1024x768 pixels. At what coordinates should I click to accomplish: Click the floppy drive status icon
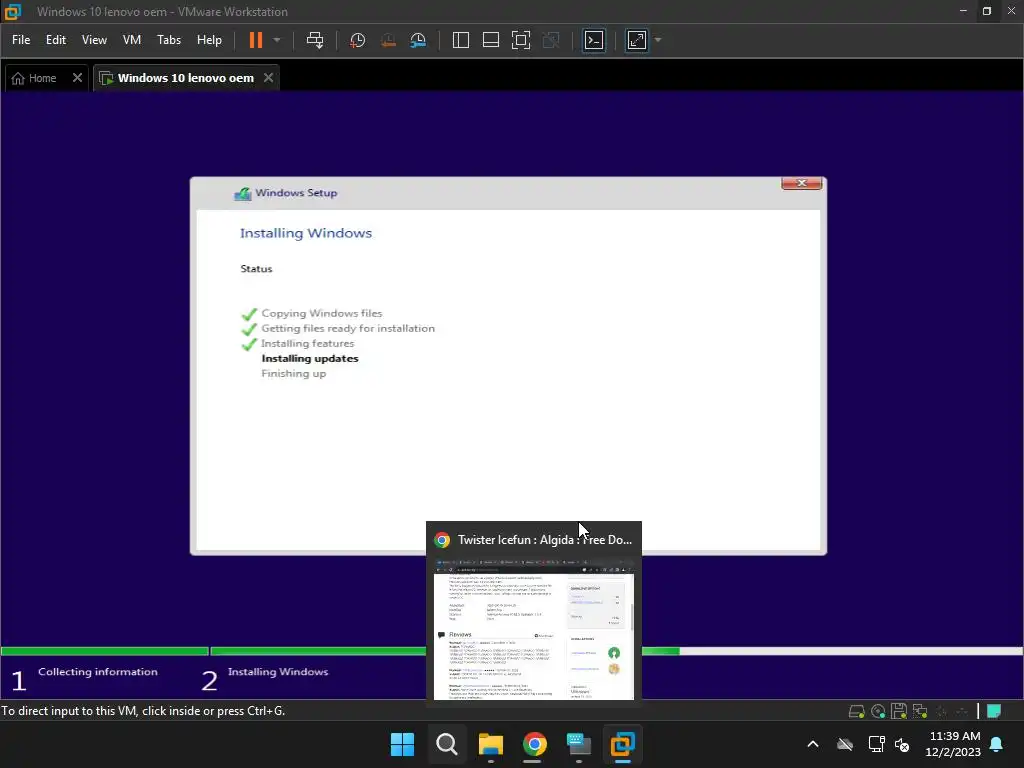tap(899, 711)
